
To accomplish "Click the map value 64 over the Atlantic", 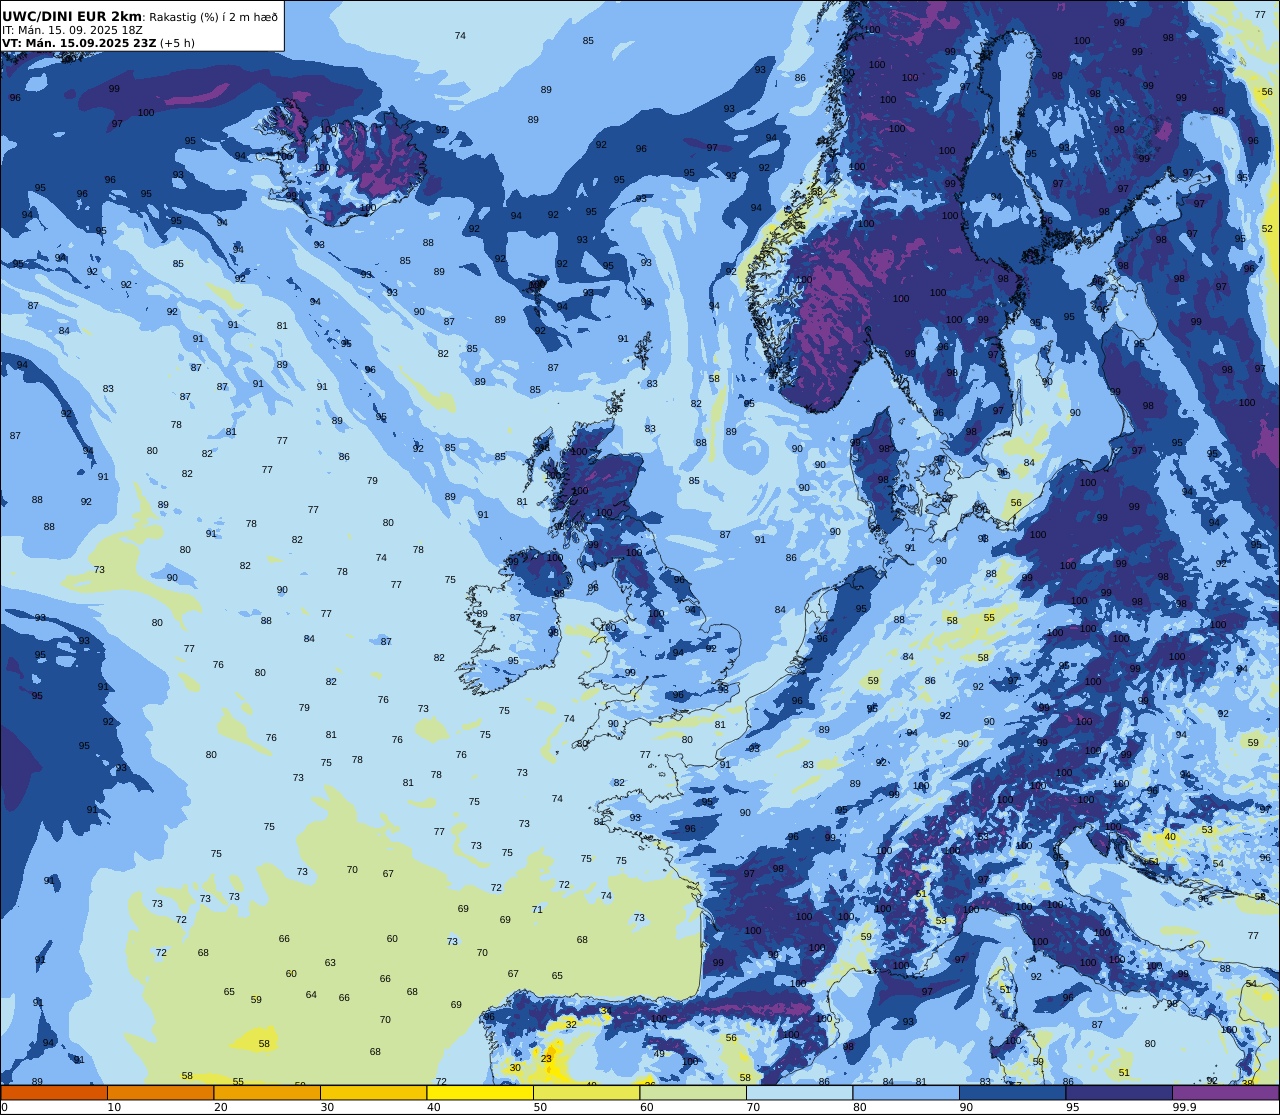I will 311,994.
